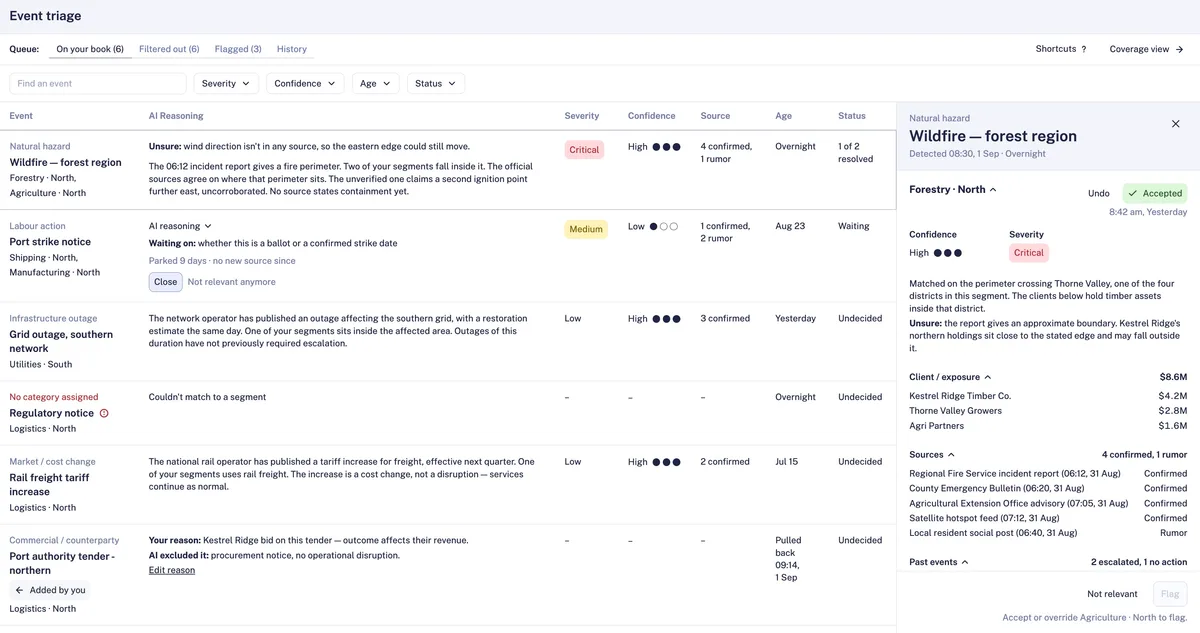Click Undo in the detail panel
This screenshot has height=633, width=1200.
coord(1098,193)
